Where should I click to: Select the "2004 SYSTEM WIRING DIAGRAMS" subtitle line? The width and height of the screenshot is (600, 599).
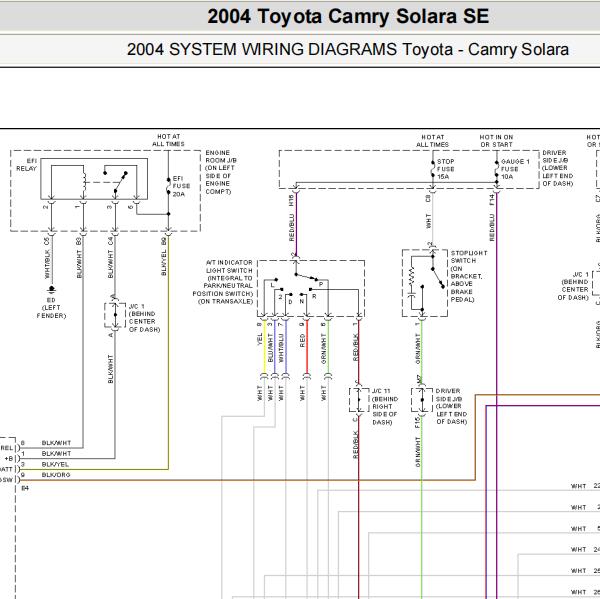(x=348, y=49)
